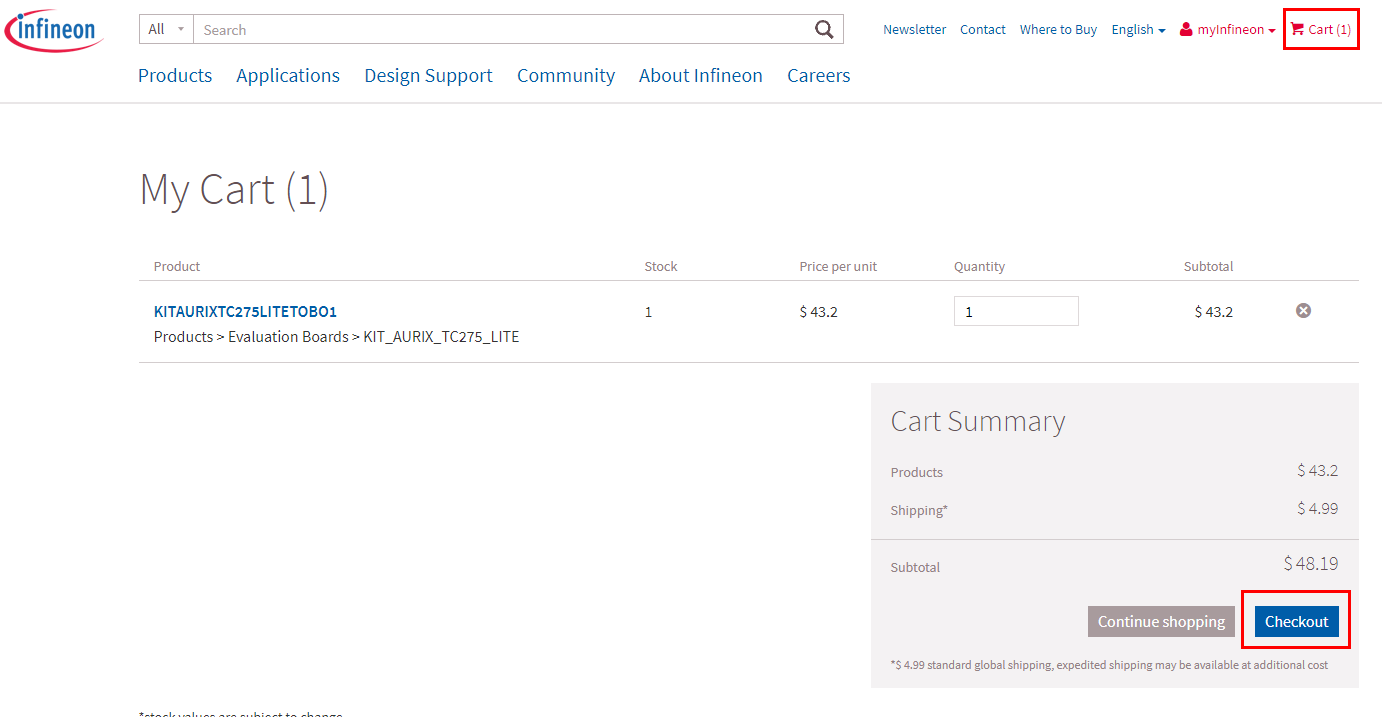Expand the English language dropdown
The width and height of the screenshot is (1382, 717).
click(x=1138, y=30)
